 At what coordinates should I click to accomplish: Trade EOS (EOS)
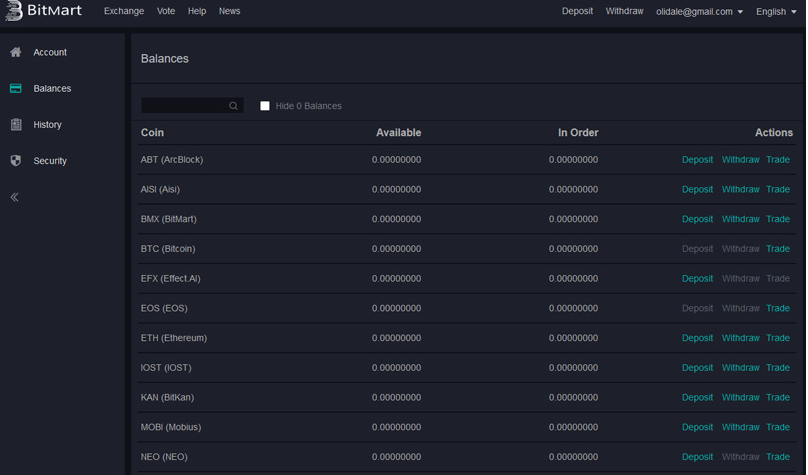tap(778, 308)
